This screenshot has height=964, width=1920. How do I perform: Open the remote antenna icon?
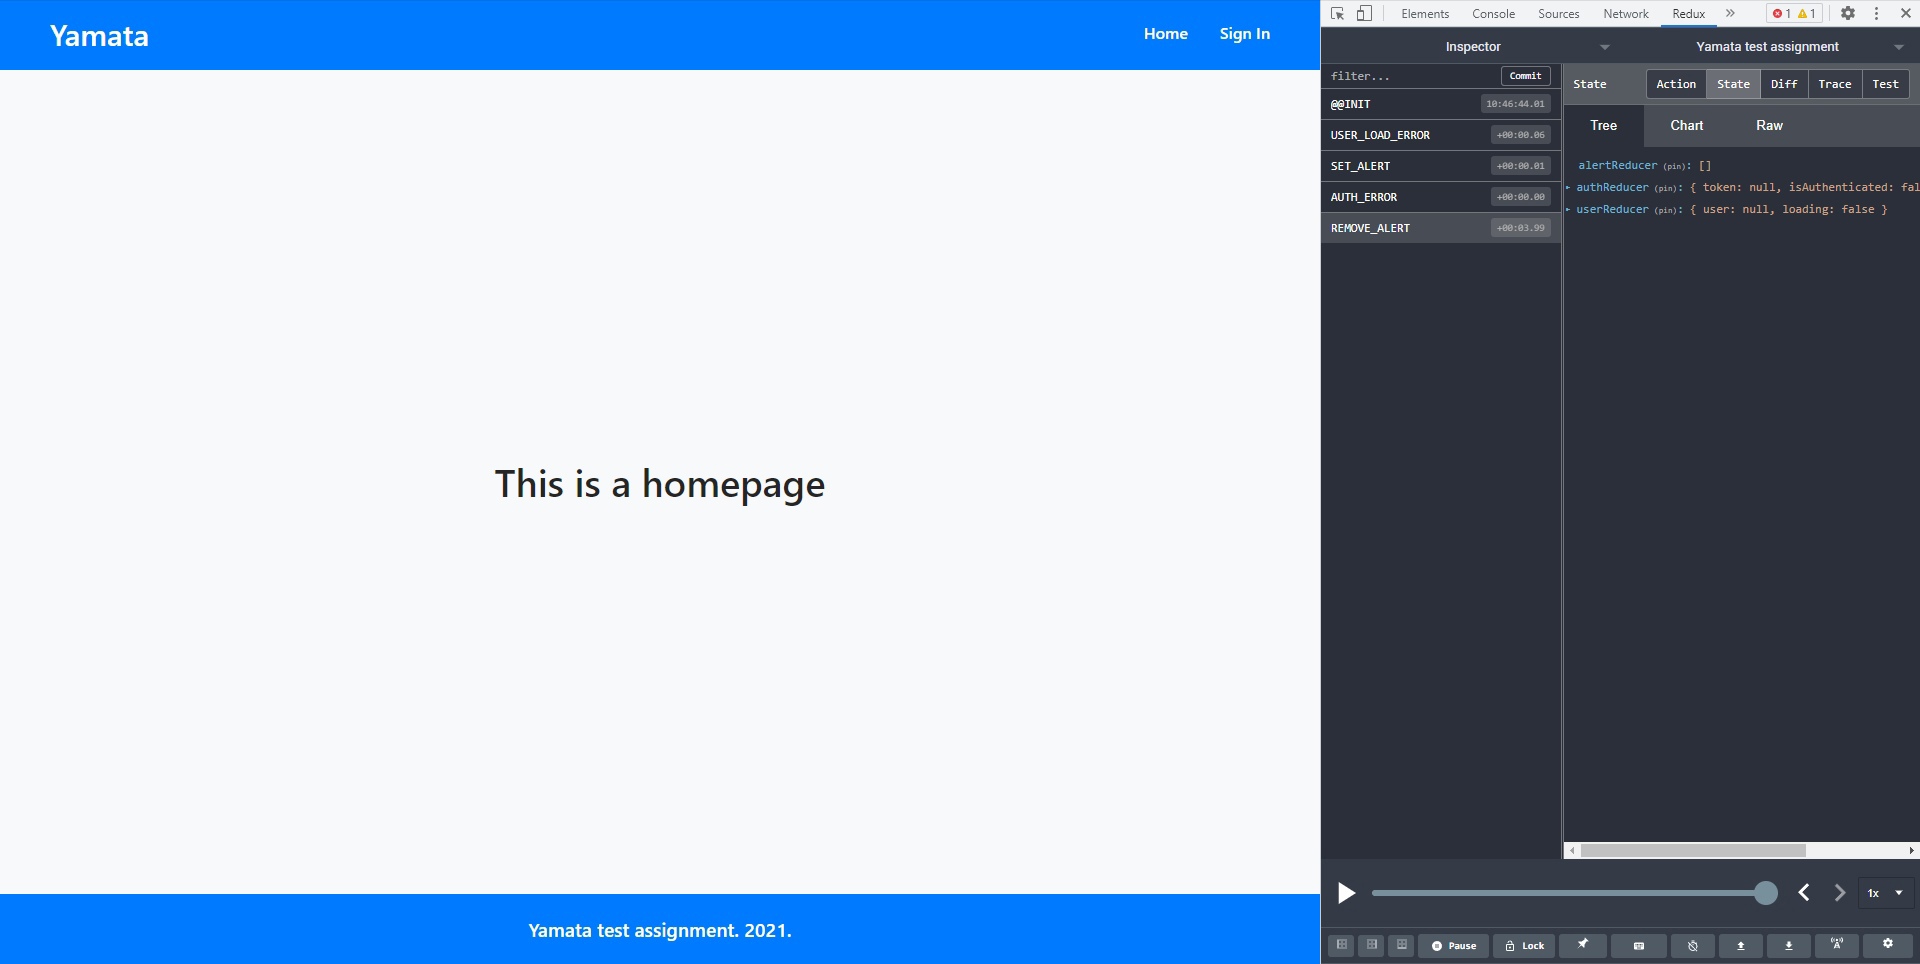tap(1837, 945)
